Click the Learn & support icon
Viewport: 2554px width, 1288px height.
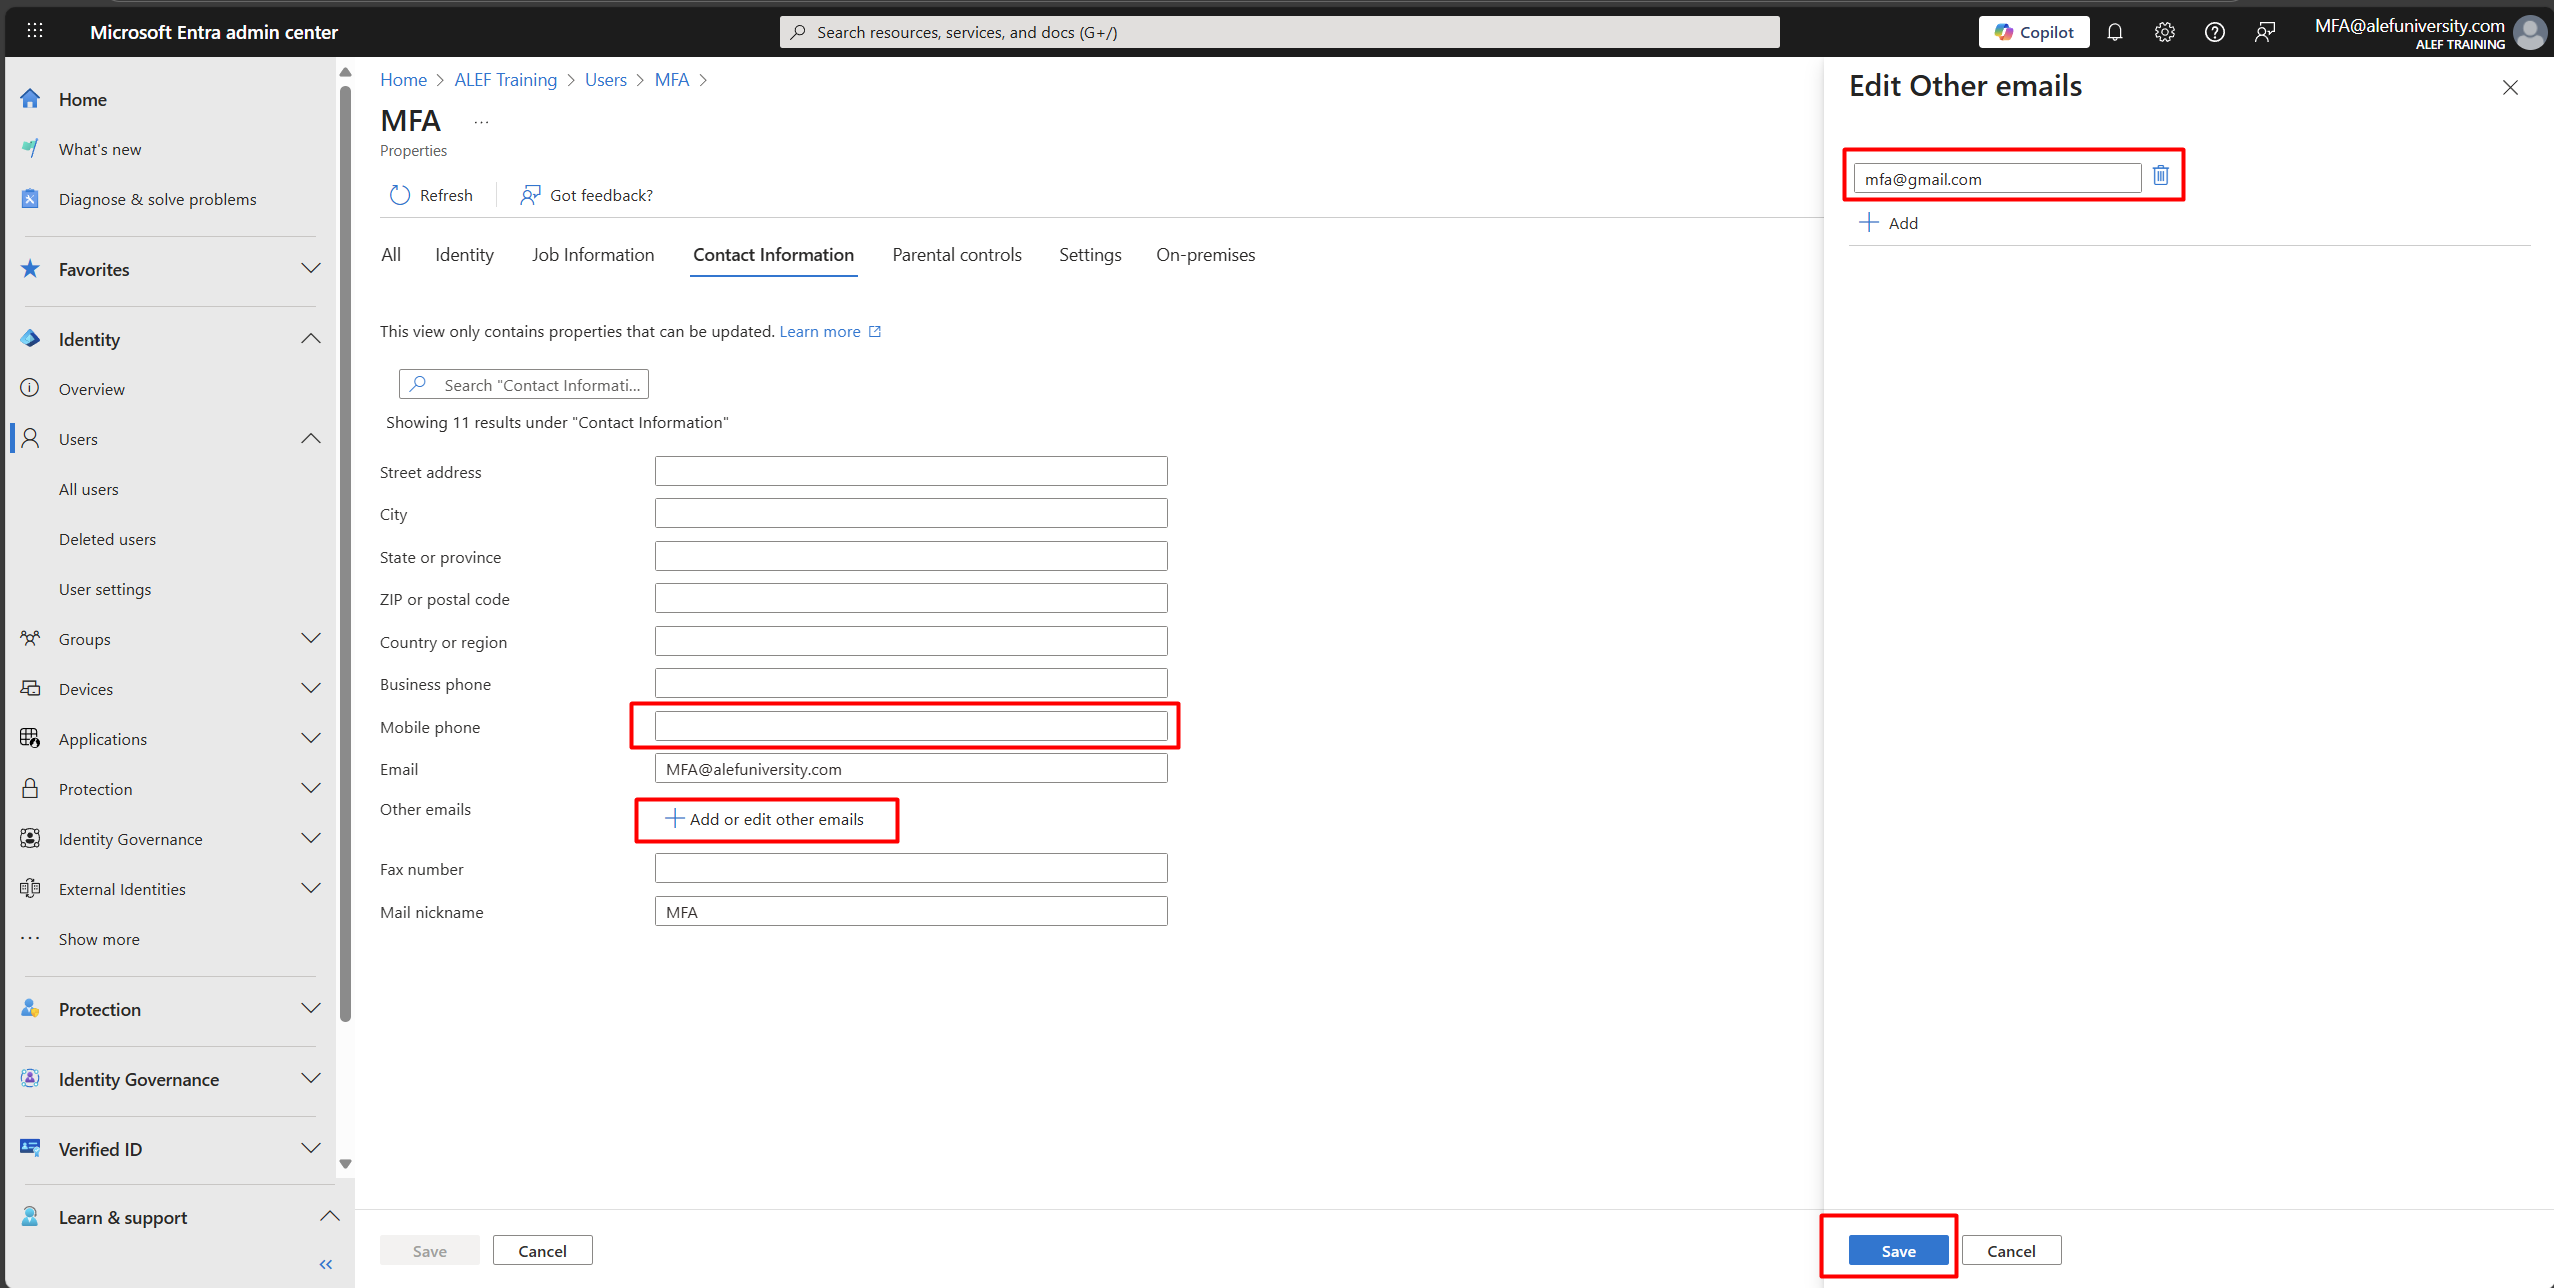point(30,1217)
